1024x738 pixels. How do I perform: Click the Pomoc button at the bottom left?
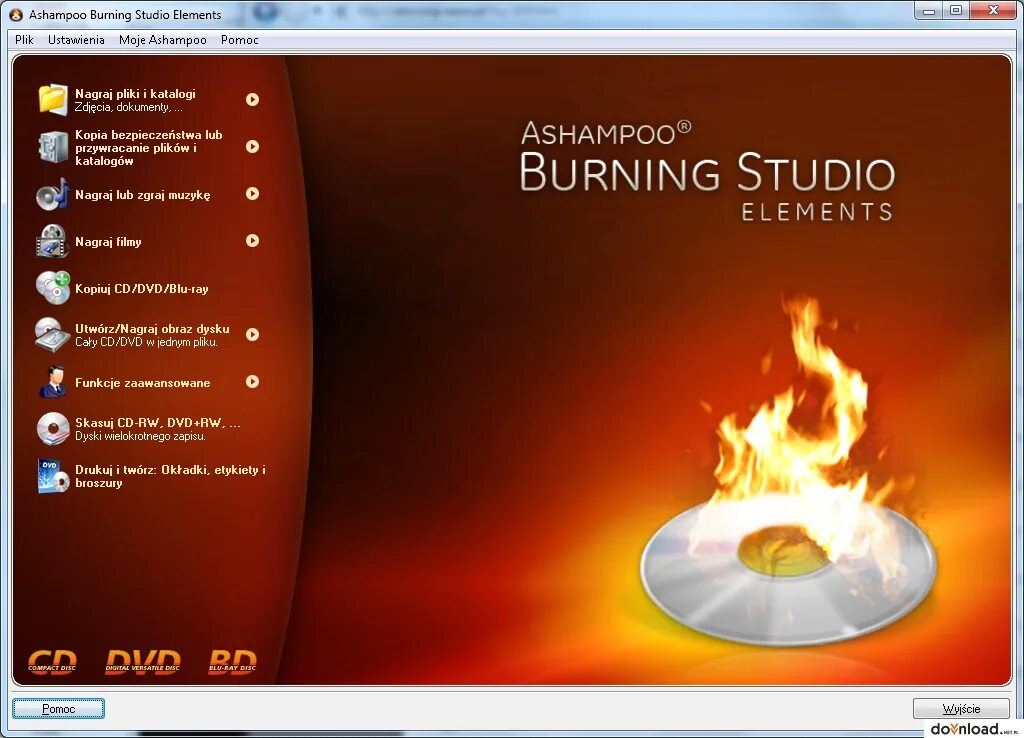[58, 709]
